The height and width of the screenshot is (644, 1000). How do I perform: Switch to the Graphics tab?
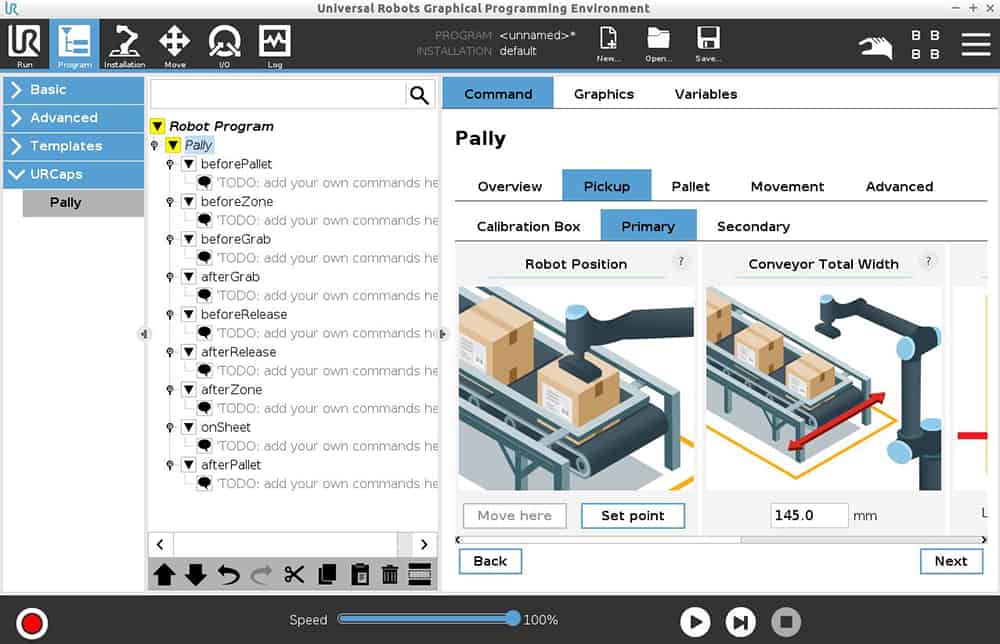click(x=603, y=94)
